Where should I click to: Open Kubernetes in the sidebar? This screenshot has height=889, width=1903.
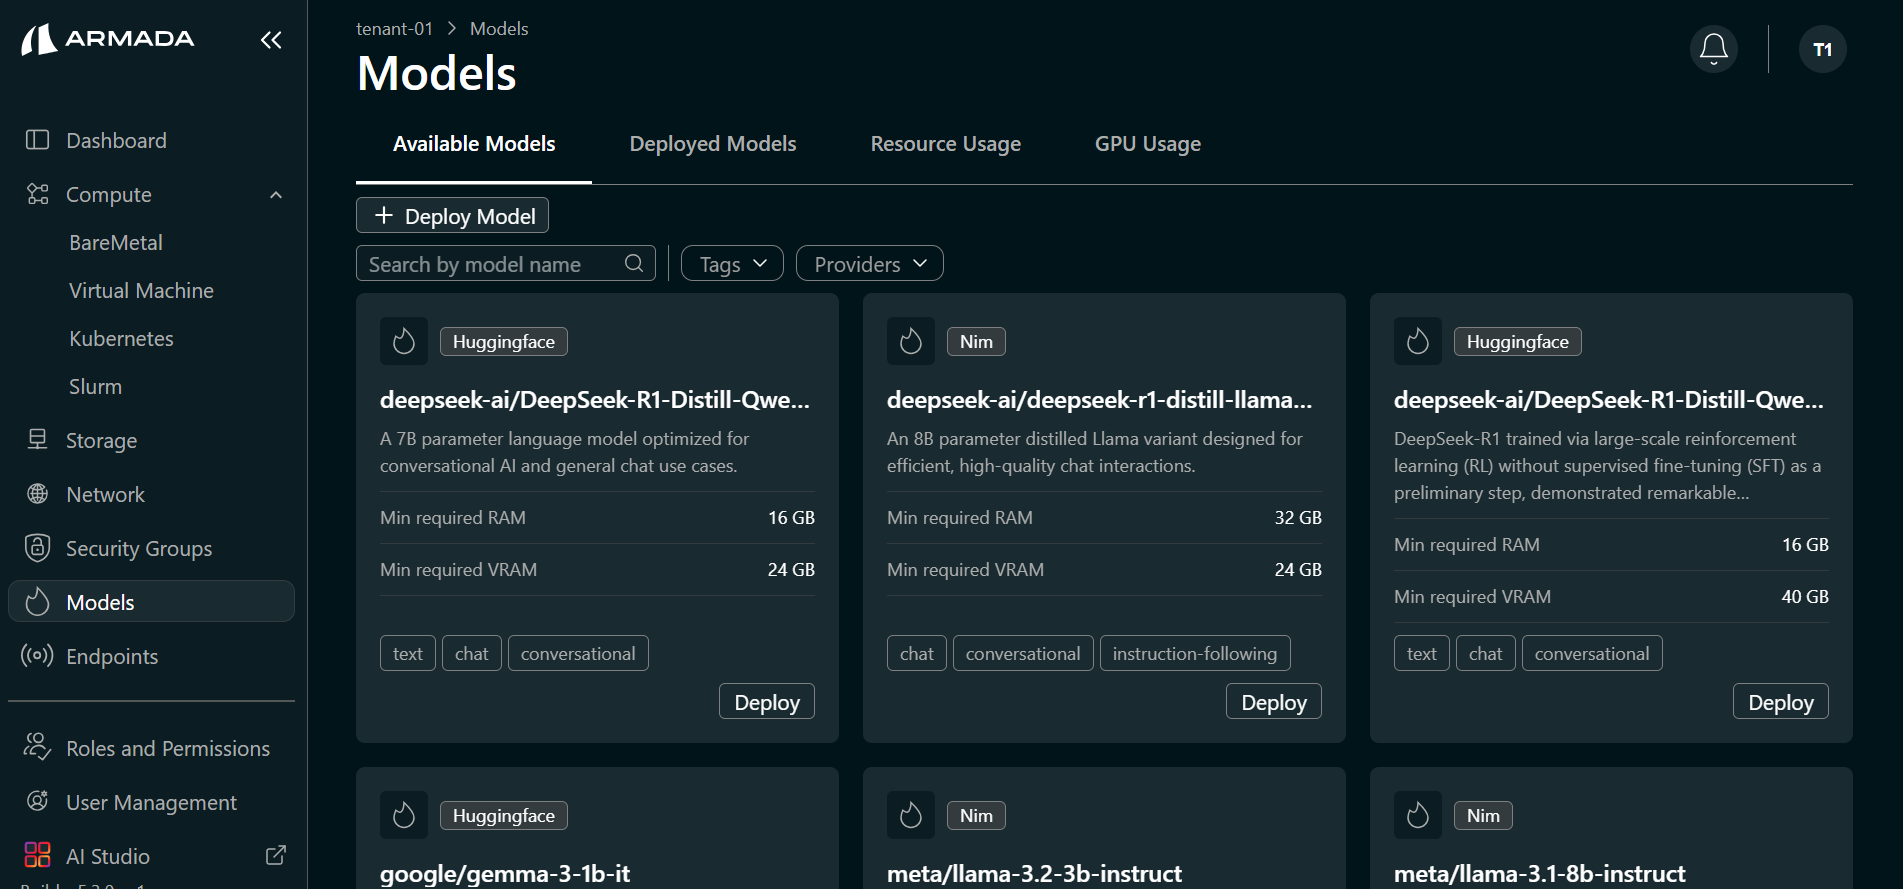point(121,339)
